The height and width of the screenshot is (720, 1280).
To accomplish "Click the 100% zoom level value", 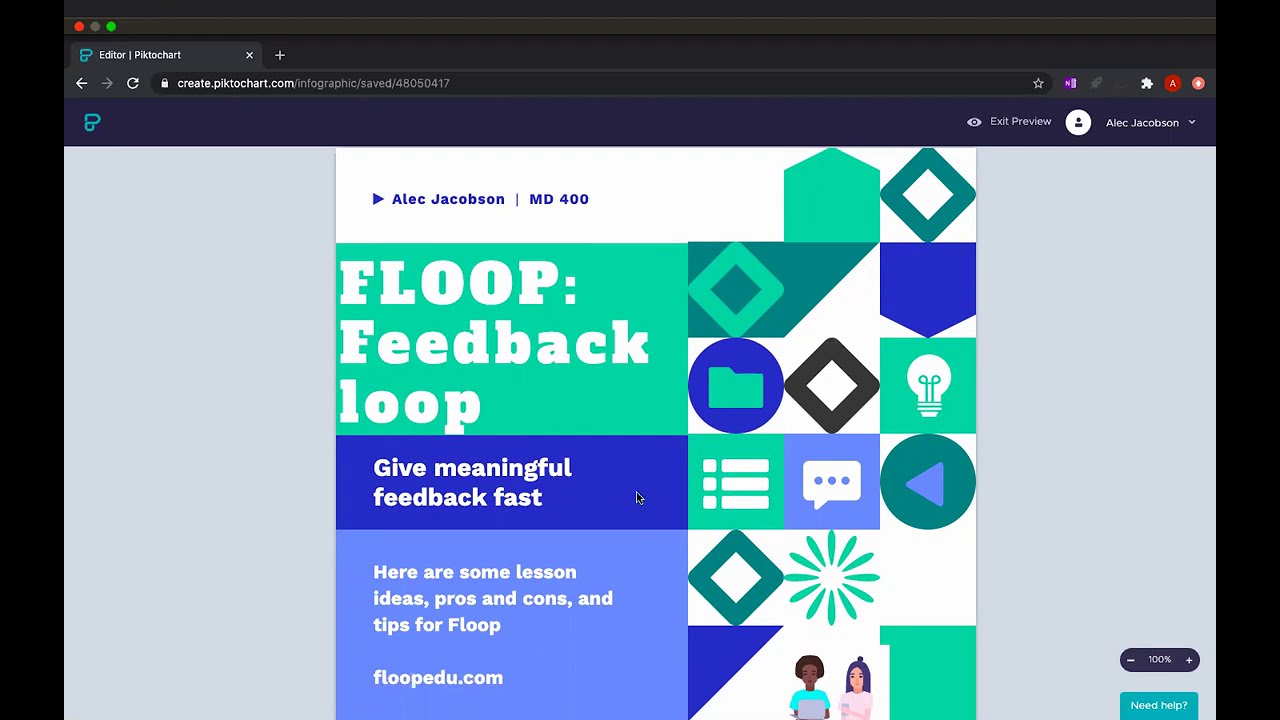I will [1159, 660].
